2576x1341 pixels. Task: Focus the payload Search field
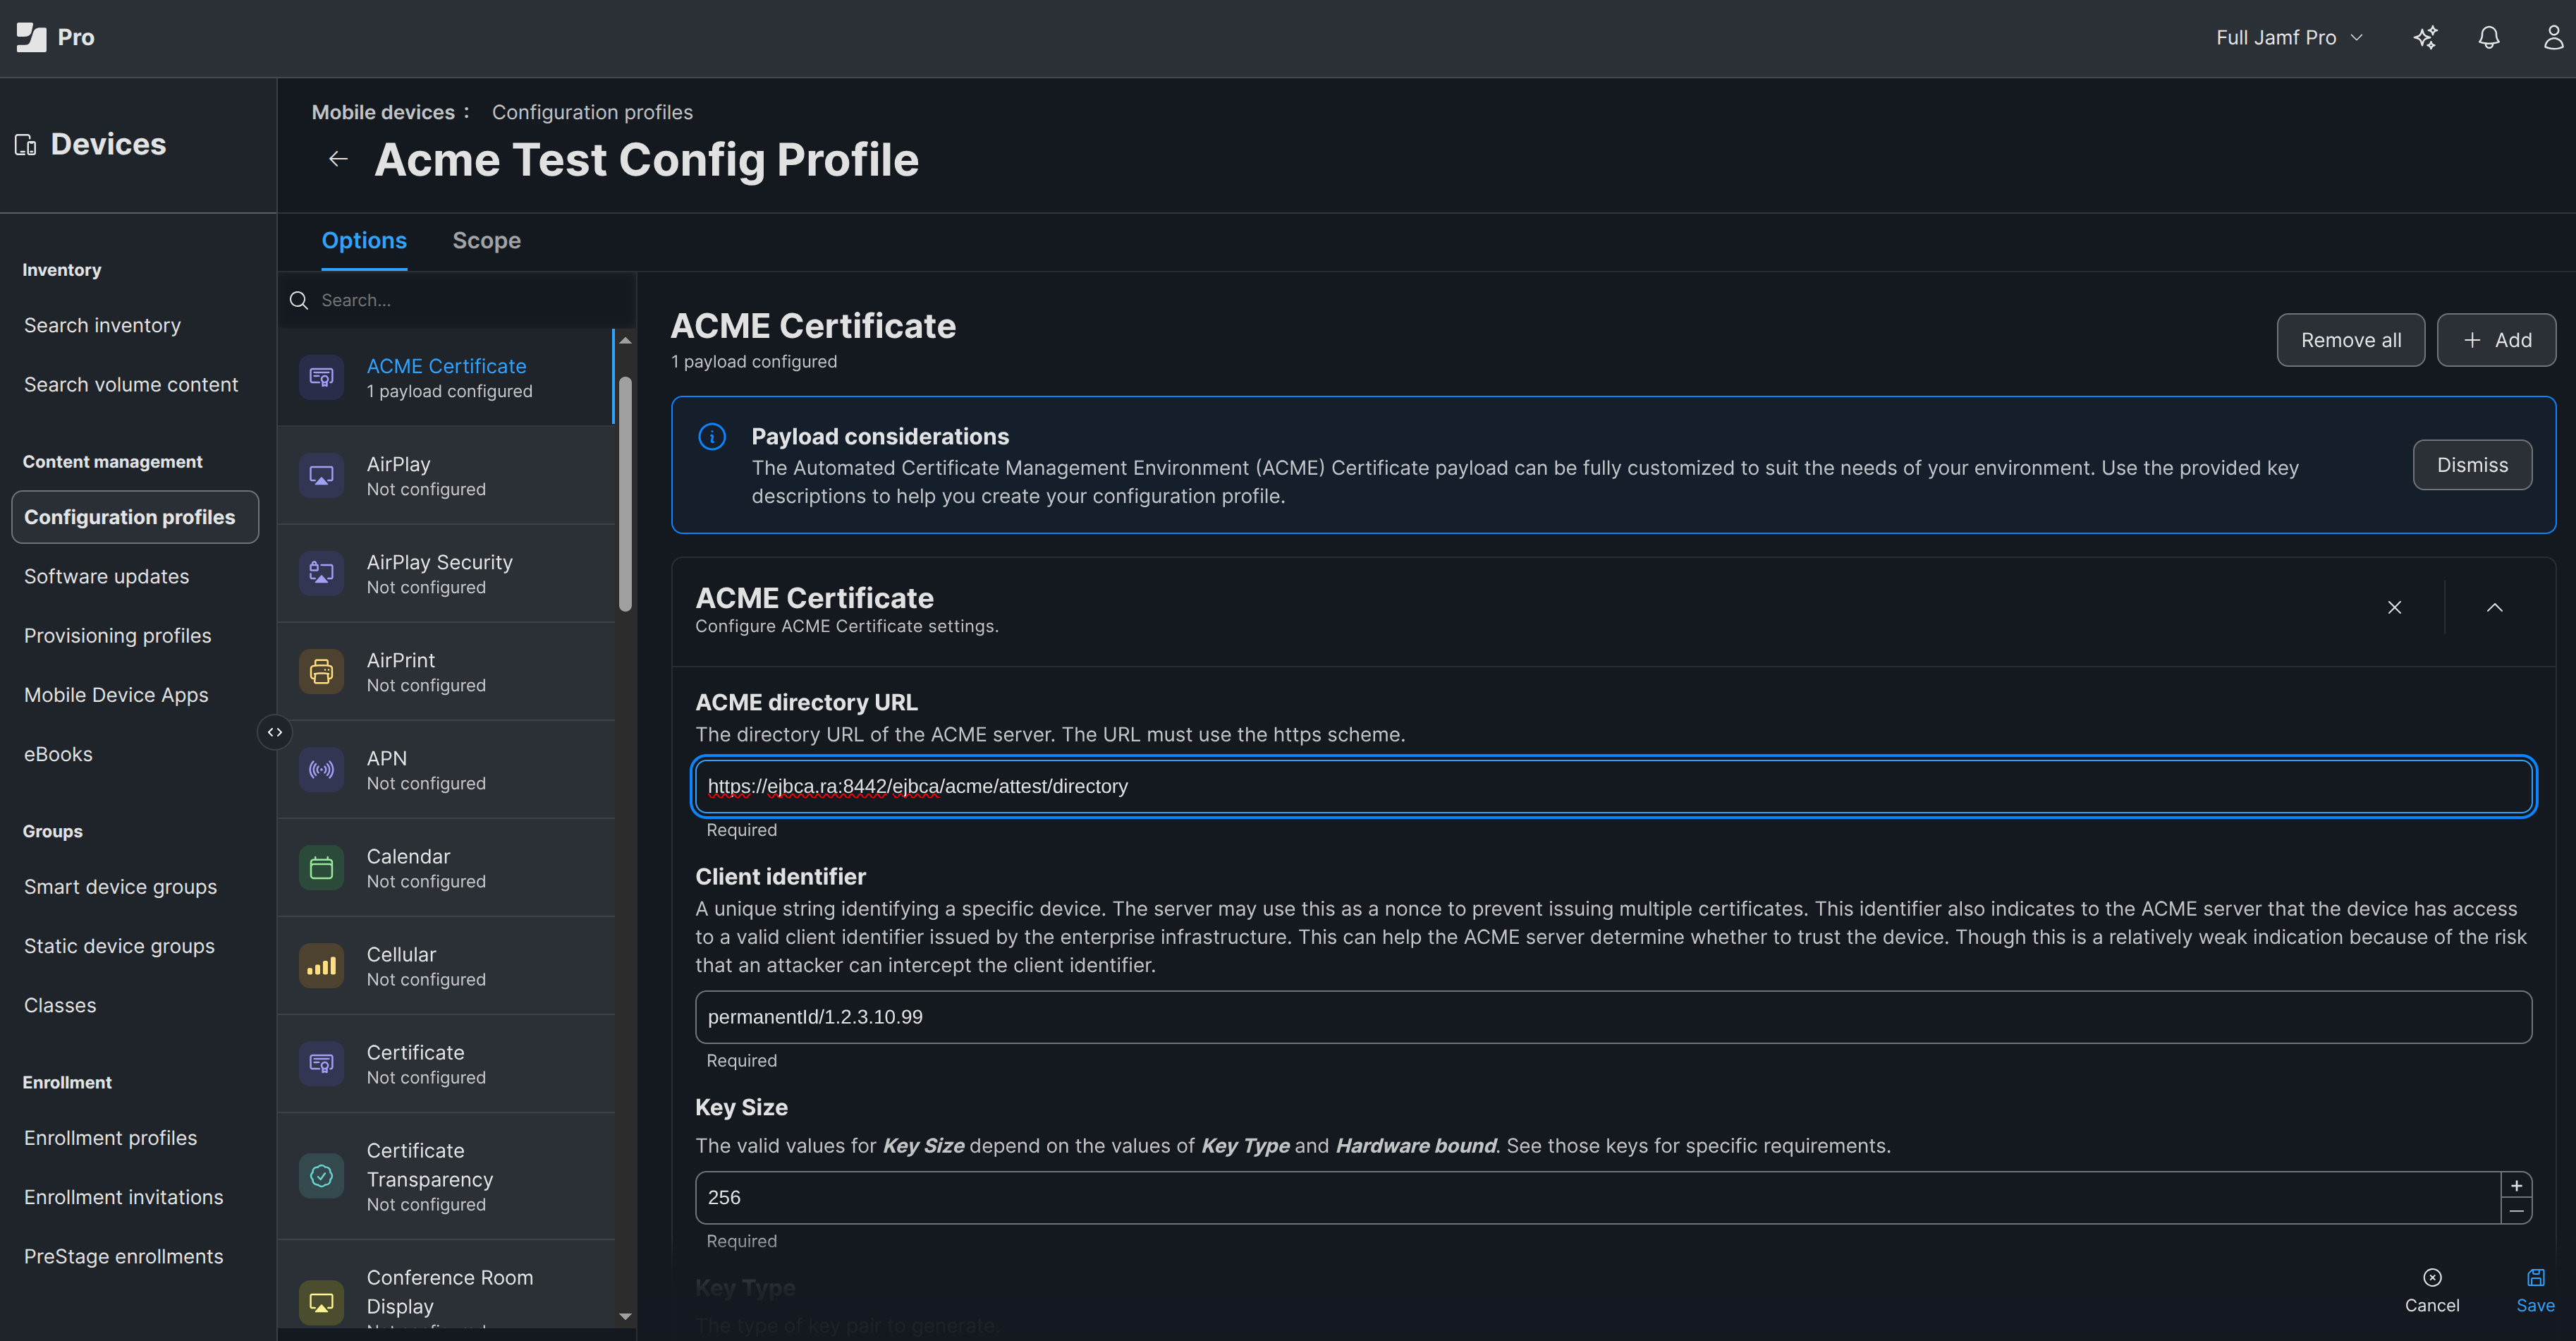(457, 300)
